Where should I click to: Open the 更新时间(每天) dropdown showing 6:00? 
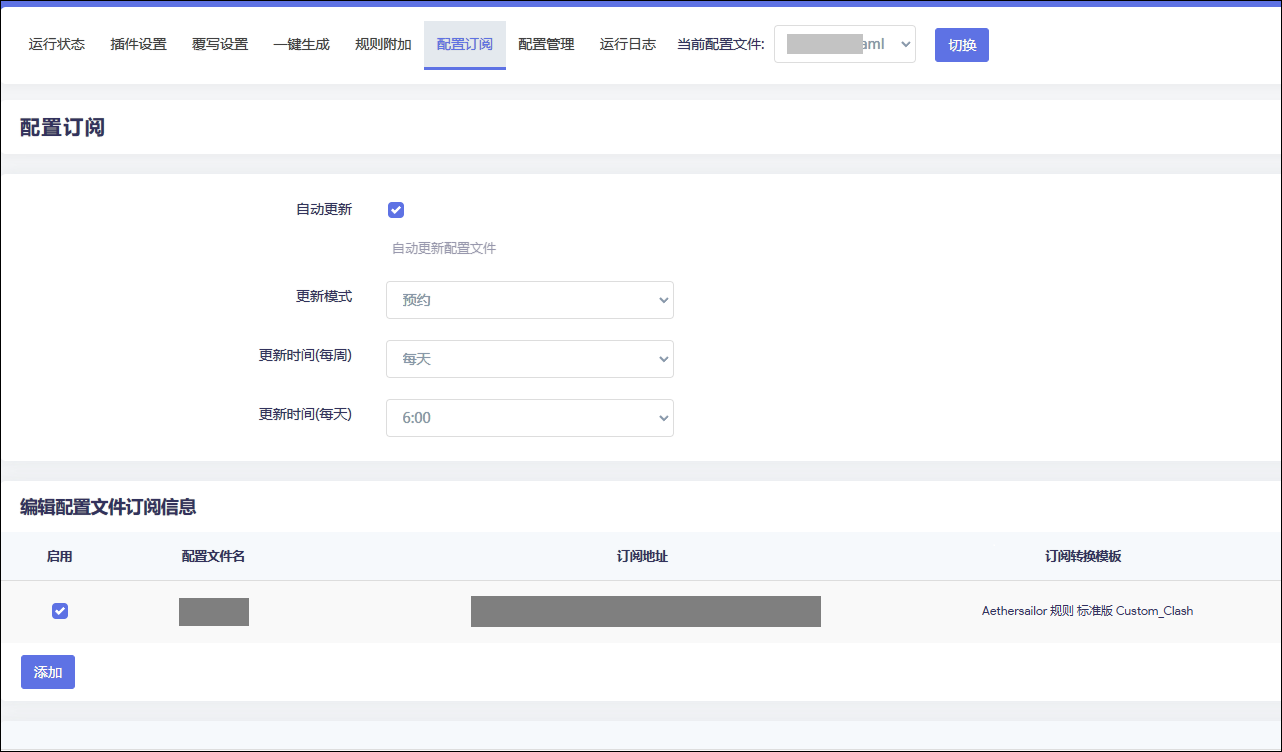tap(529, 418)
